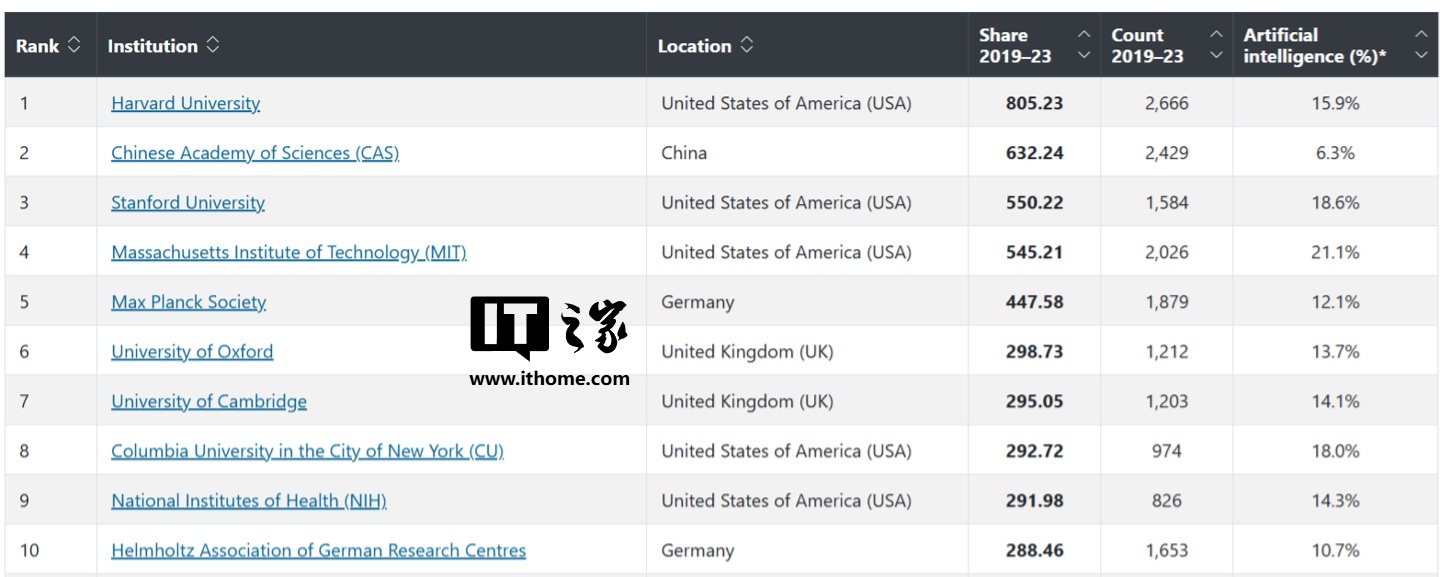Screen dimensions: 1440x577
Task: Open Columbia University in the City link
Action: pyautogui.click(x=307, y=451)
